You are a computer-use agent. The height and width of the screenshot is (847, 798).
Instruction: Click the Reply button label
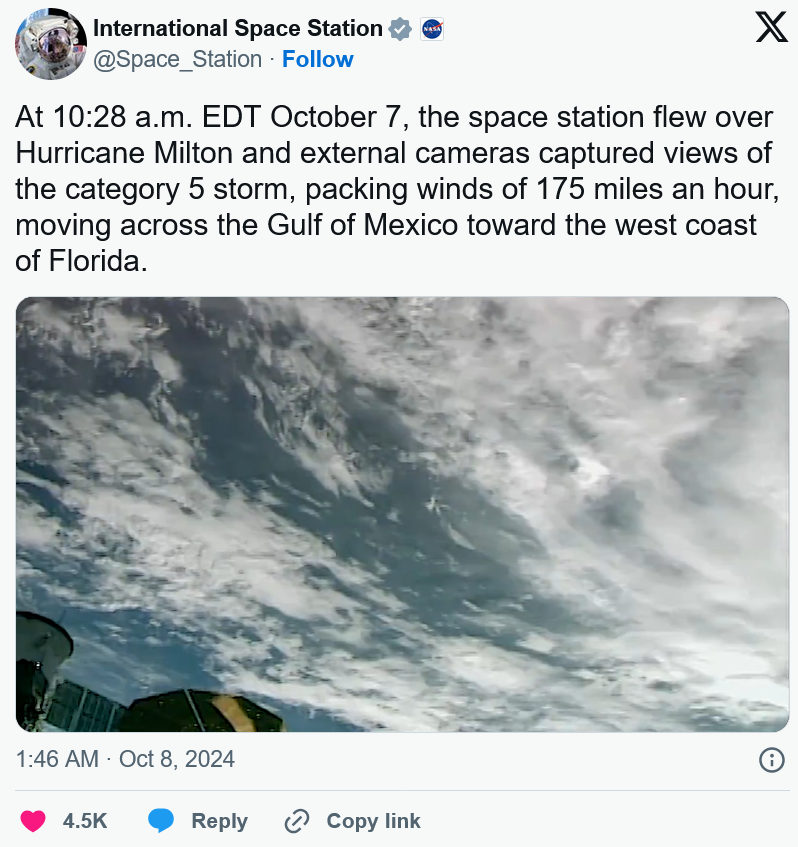[219, 821]
